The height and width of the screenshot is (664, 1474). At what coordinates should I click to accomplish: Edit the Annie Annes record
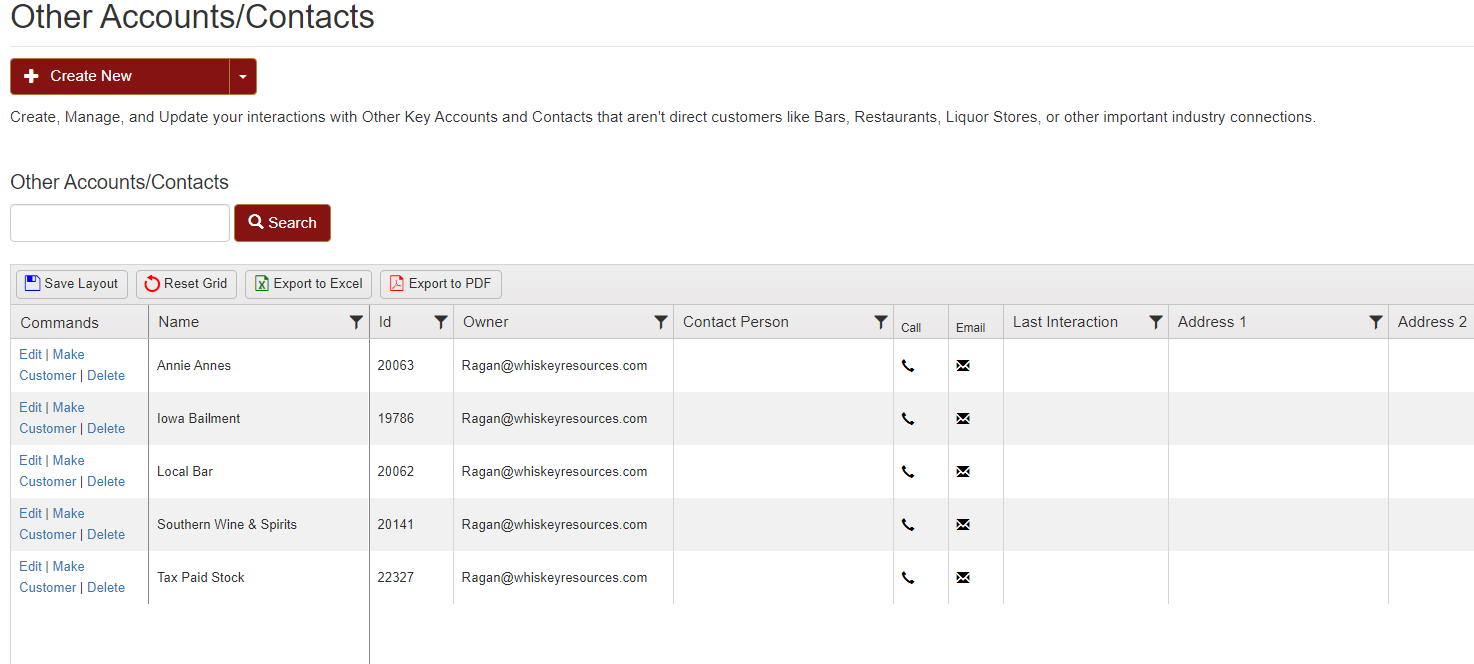tap(31, 354)
